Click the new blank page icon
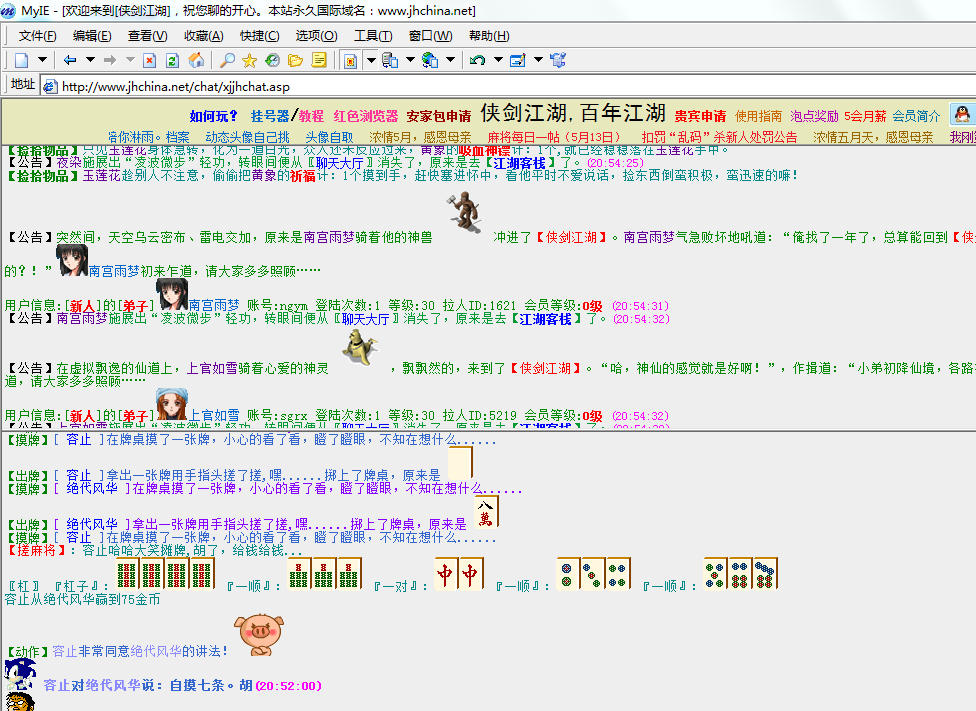 [22, 60]
